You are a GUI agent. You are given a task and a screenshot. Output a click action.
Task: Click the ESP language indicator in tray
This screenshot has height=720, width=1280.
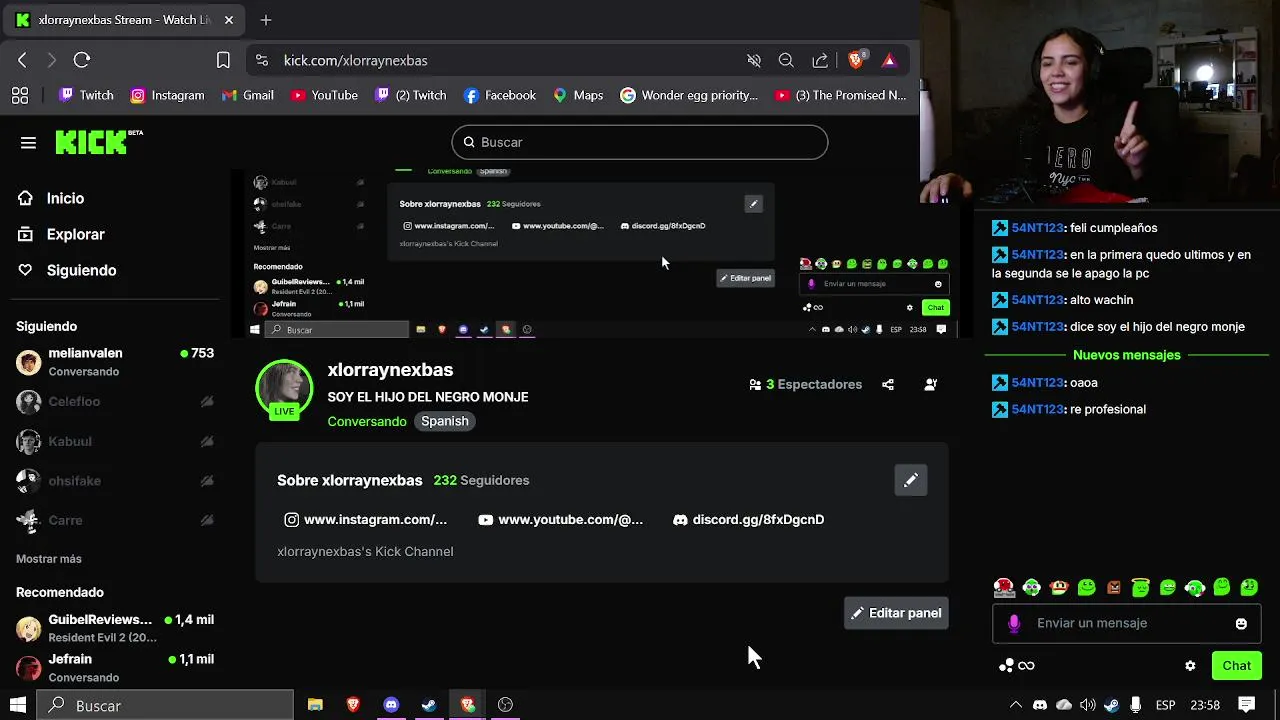(x=1165, y=705)
